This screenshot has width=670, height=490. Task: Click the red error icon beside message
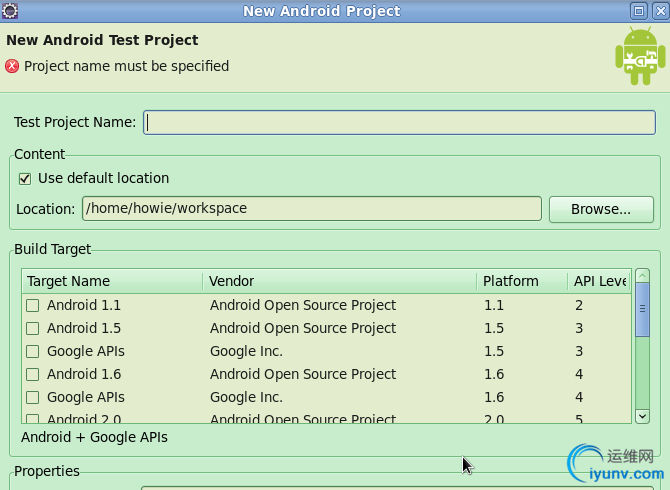point(12,66)
